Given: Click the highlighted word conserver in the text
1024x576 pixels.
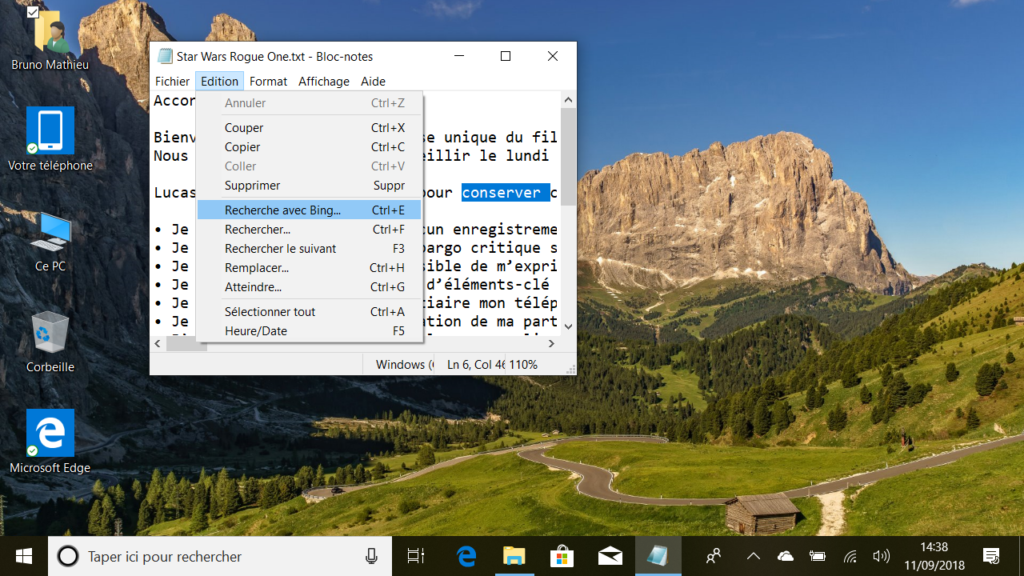Looking at the screenshot, I should click(x=505, y=193).
